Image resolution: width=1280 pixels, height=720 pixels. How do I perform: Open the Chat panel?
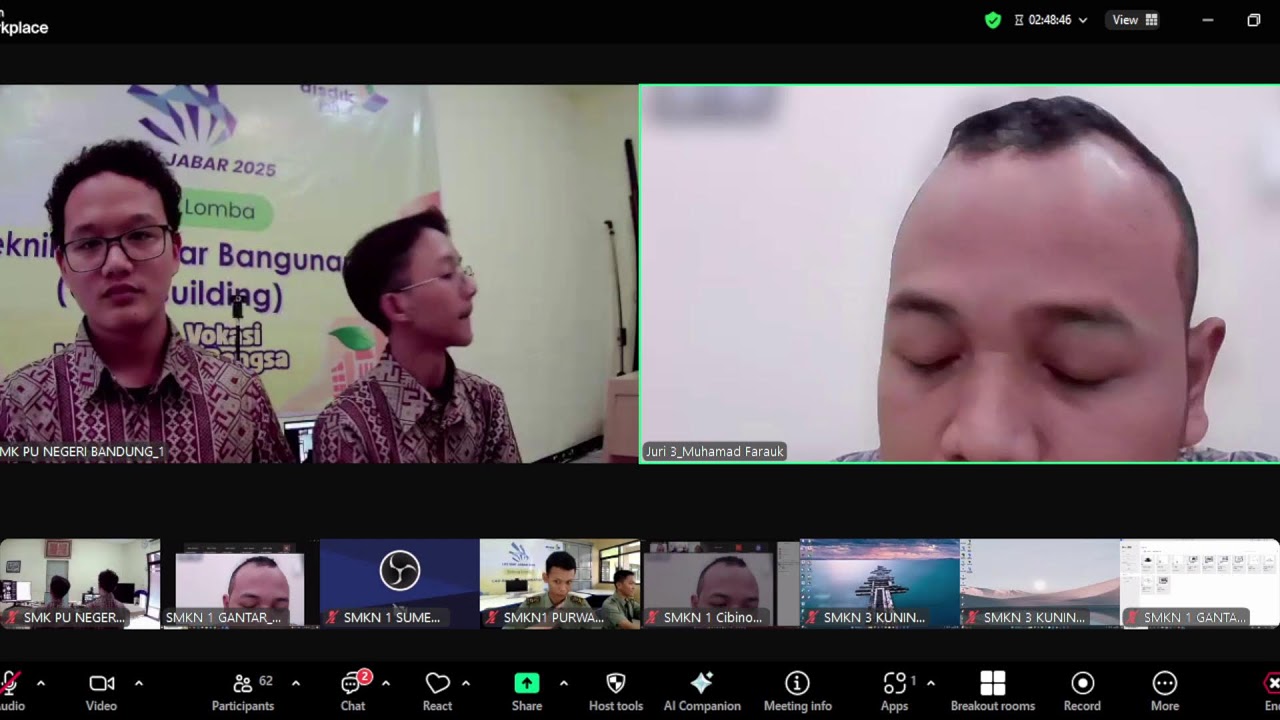click(x=353, y=691)
